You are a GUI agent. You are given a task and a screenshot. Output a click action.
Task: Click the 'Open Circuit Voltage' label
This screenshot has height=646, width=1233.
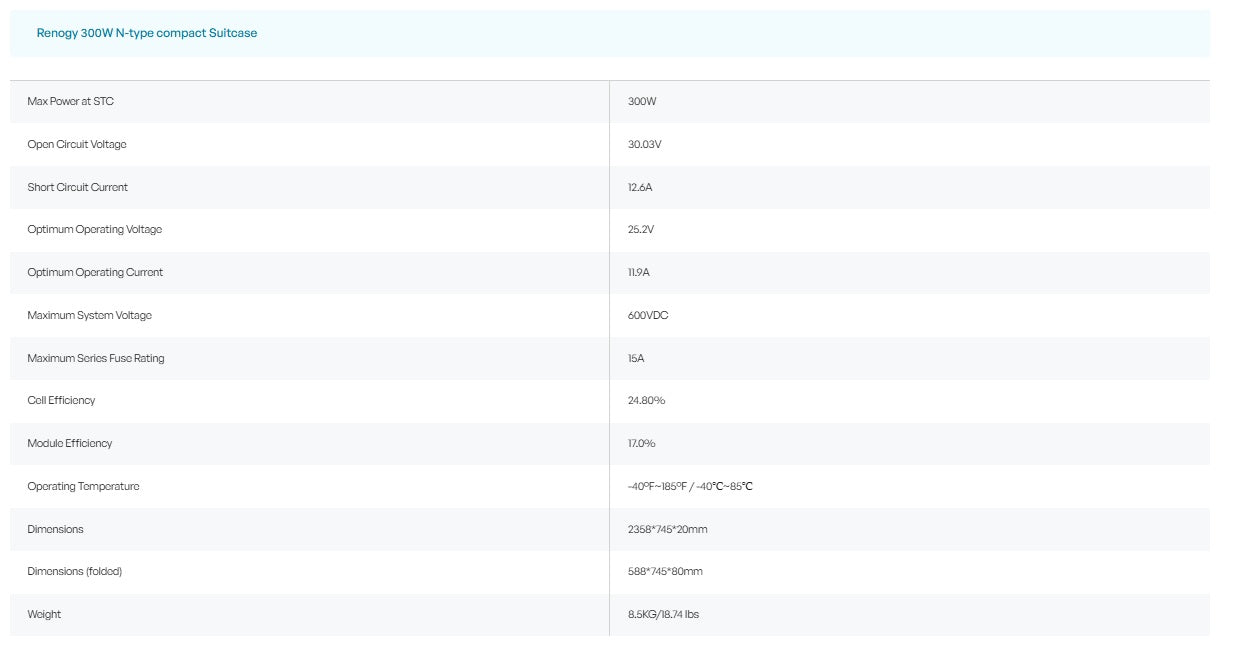point(77,145)
